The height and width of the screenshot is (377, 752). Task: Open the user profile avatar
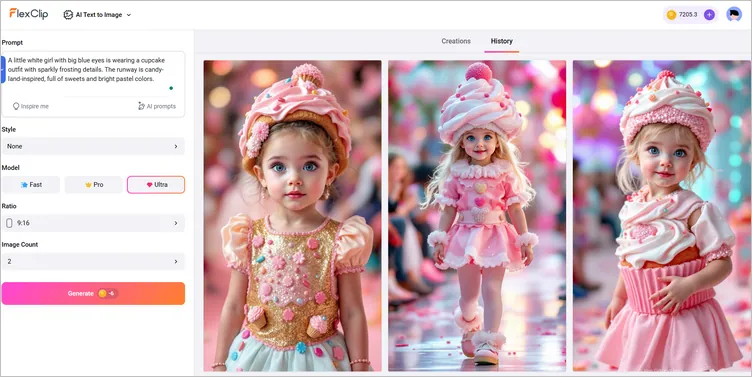pos(734,14)
